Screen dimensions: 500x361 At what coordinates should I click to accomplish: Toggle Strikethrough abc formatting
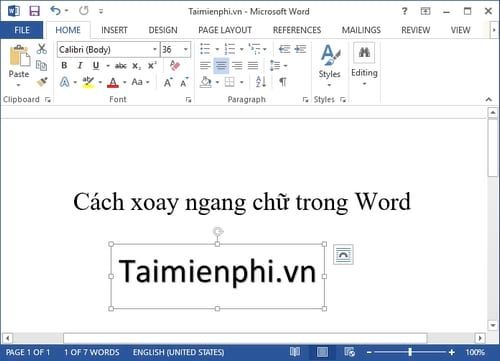(121, 66)
